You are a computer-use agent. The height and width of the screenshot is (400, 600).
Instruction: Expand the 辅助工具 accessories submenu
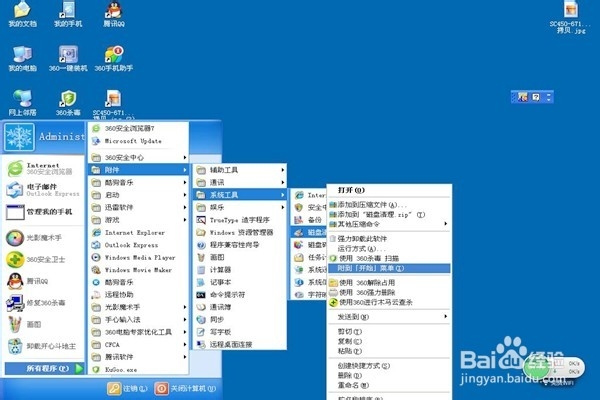[x=240, y=170]
